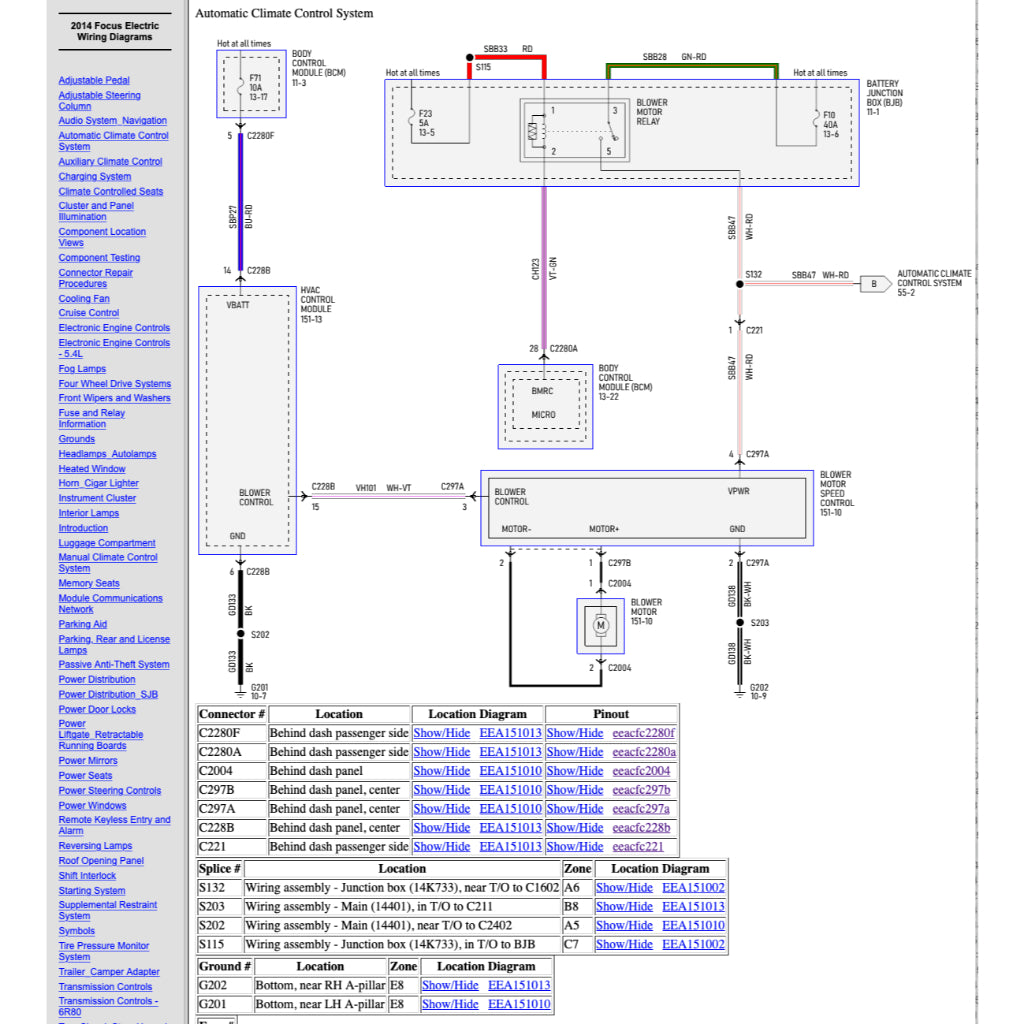Open EEA151002 link for splice S132
Viewport: 1024px width, 1024px height.
[693, 887]
